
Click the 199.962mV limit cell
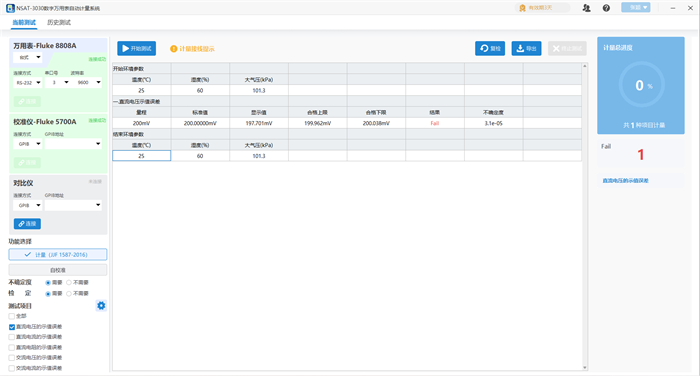tap(317, 123)
